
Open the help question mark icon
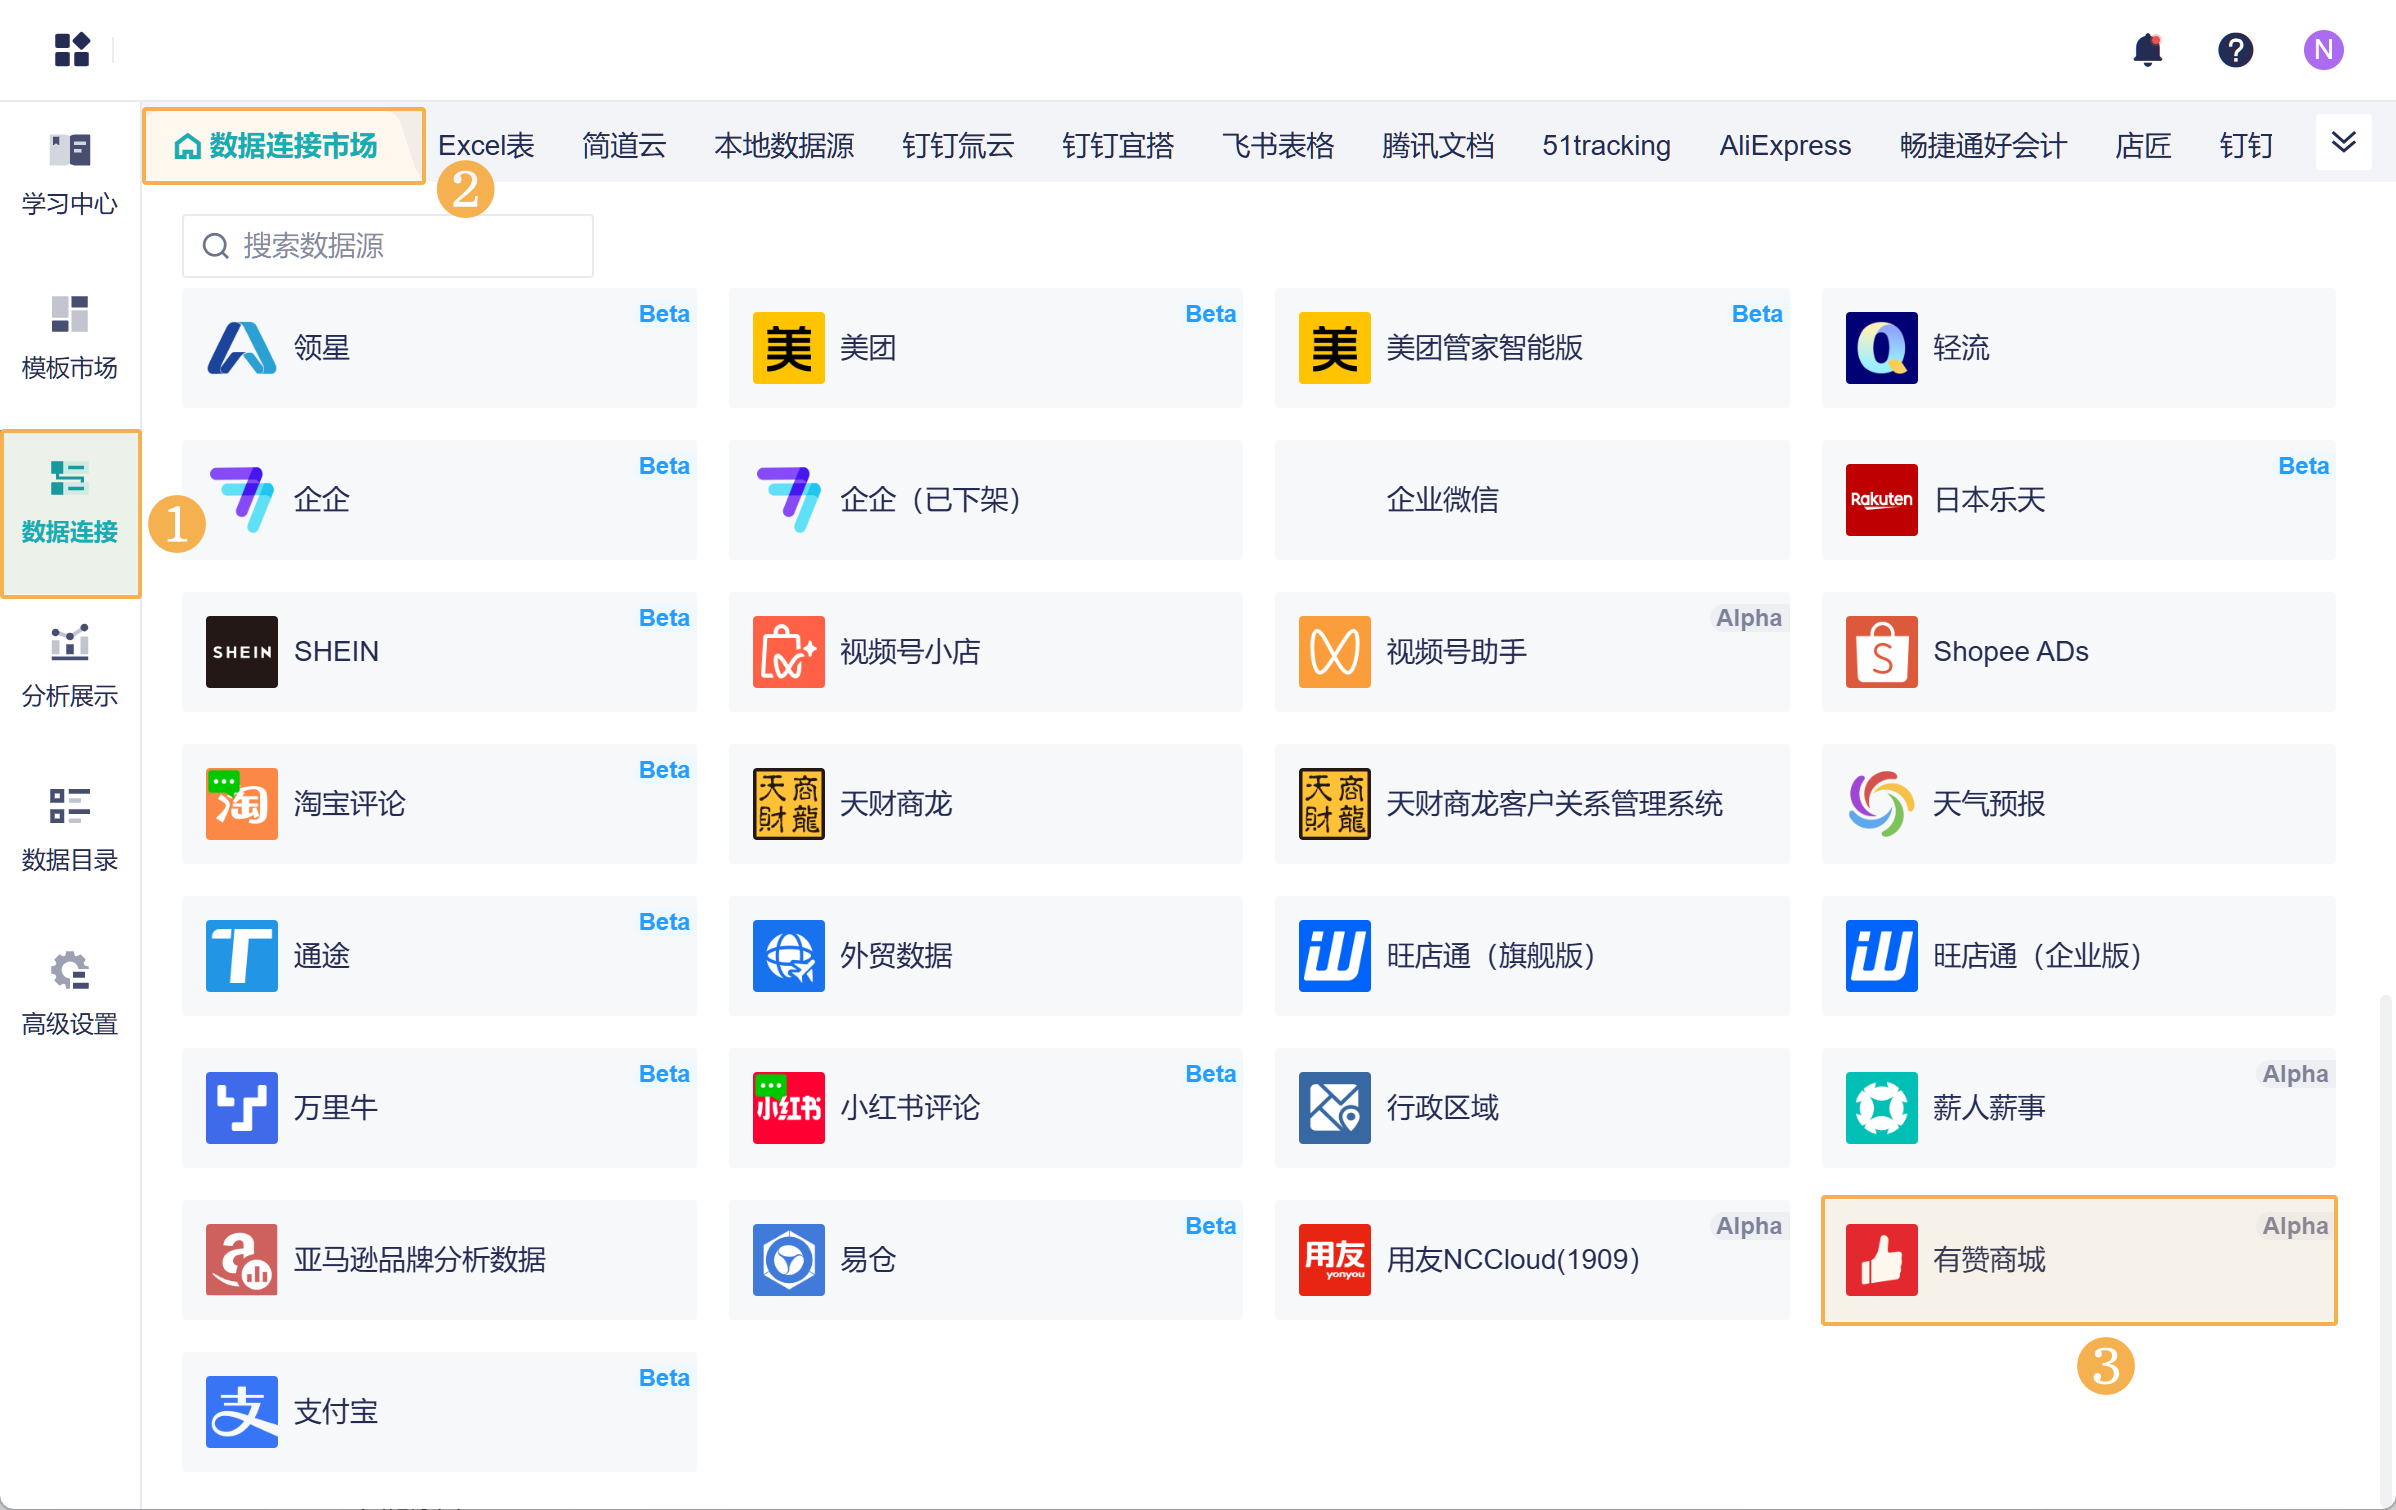tap(2235, 50)
